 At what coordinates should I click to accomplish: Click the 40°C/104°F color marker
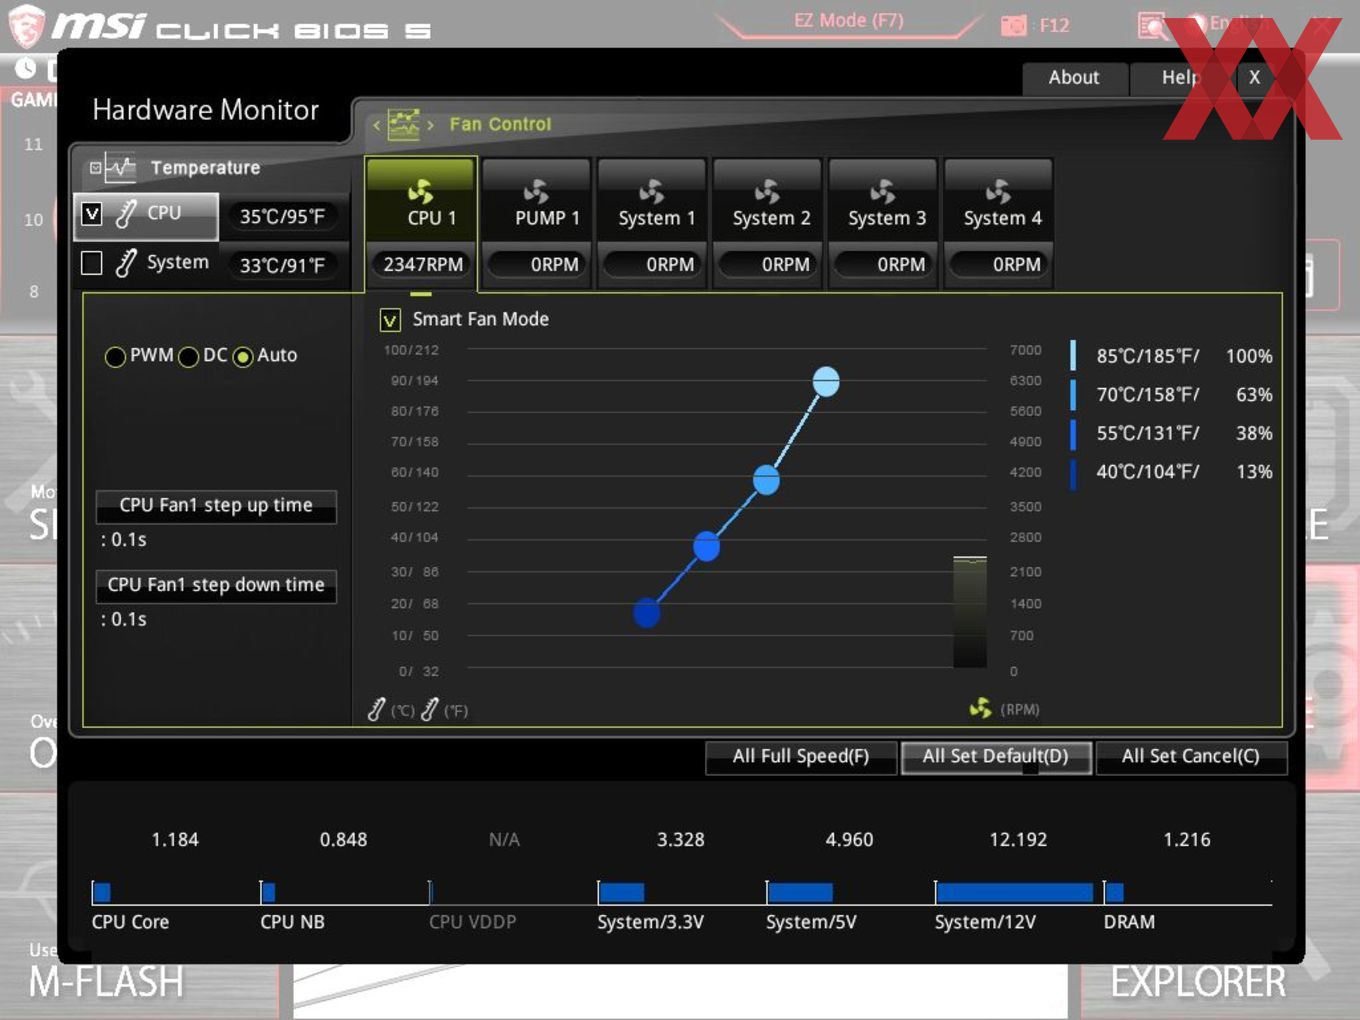pyautogui.click(x=1073, y=472)
